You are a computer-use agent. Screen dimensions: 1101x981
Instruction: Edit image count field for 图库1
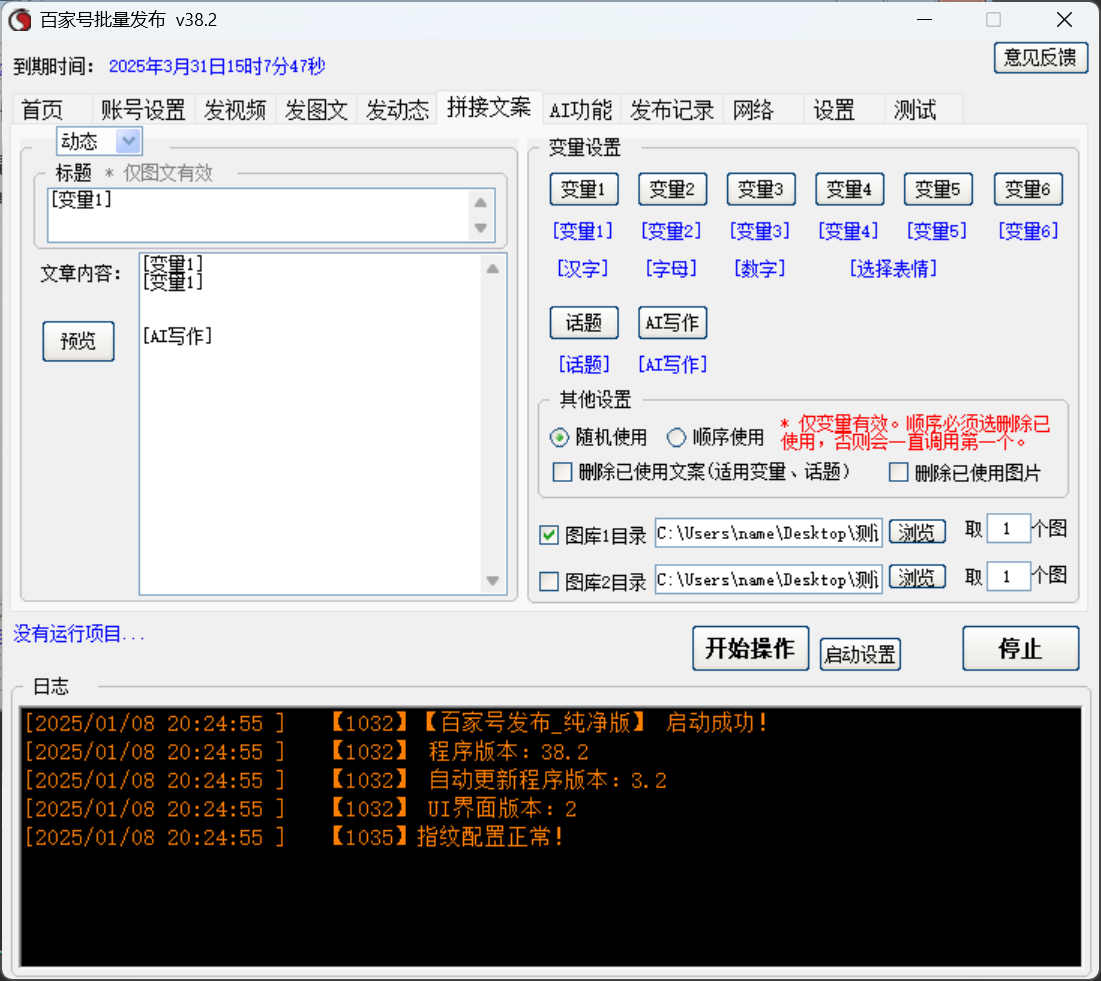click(1008, 529)
